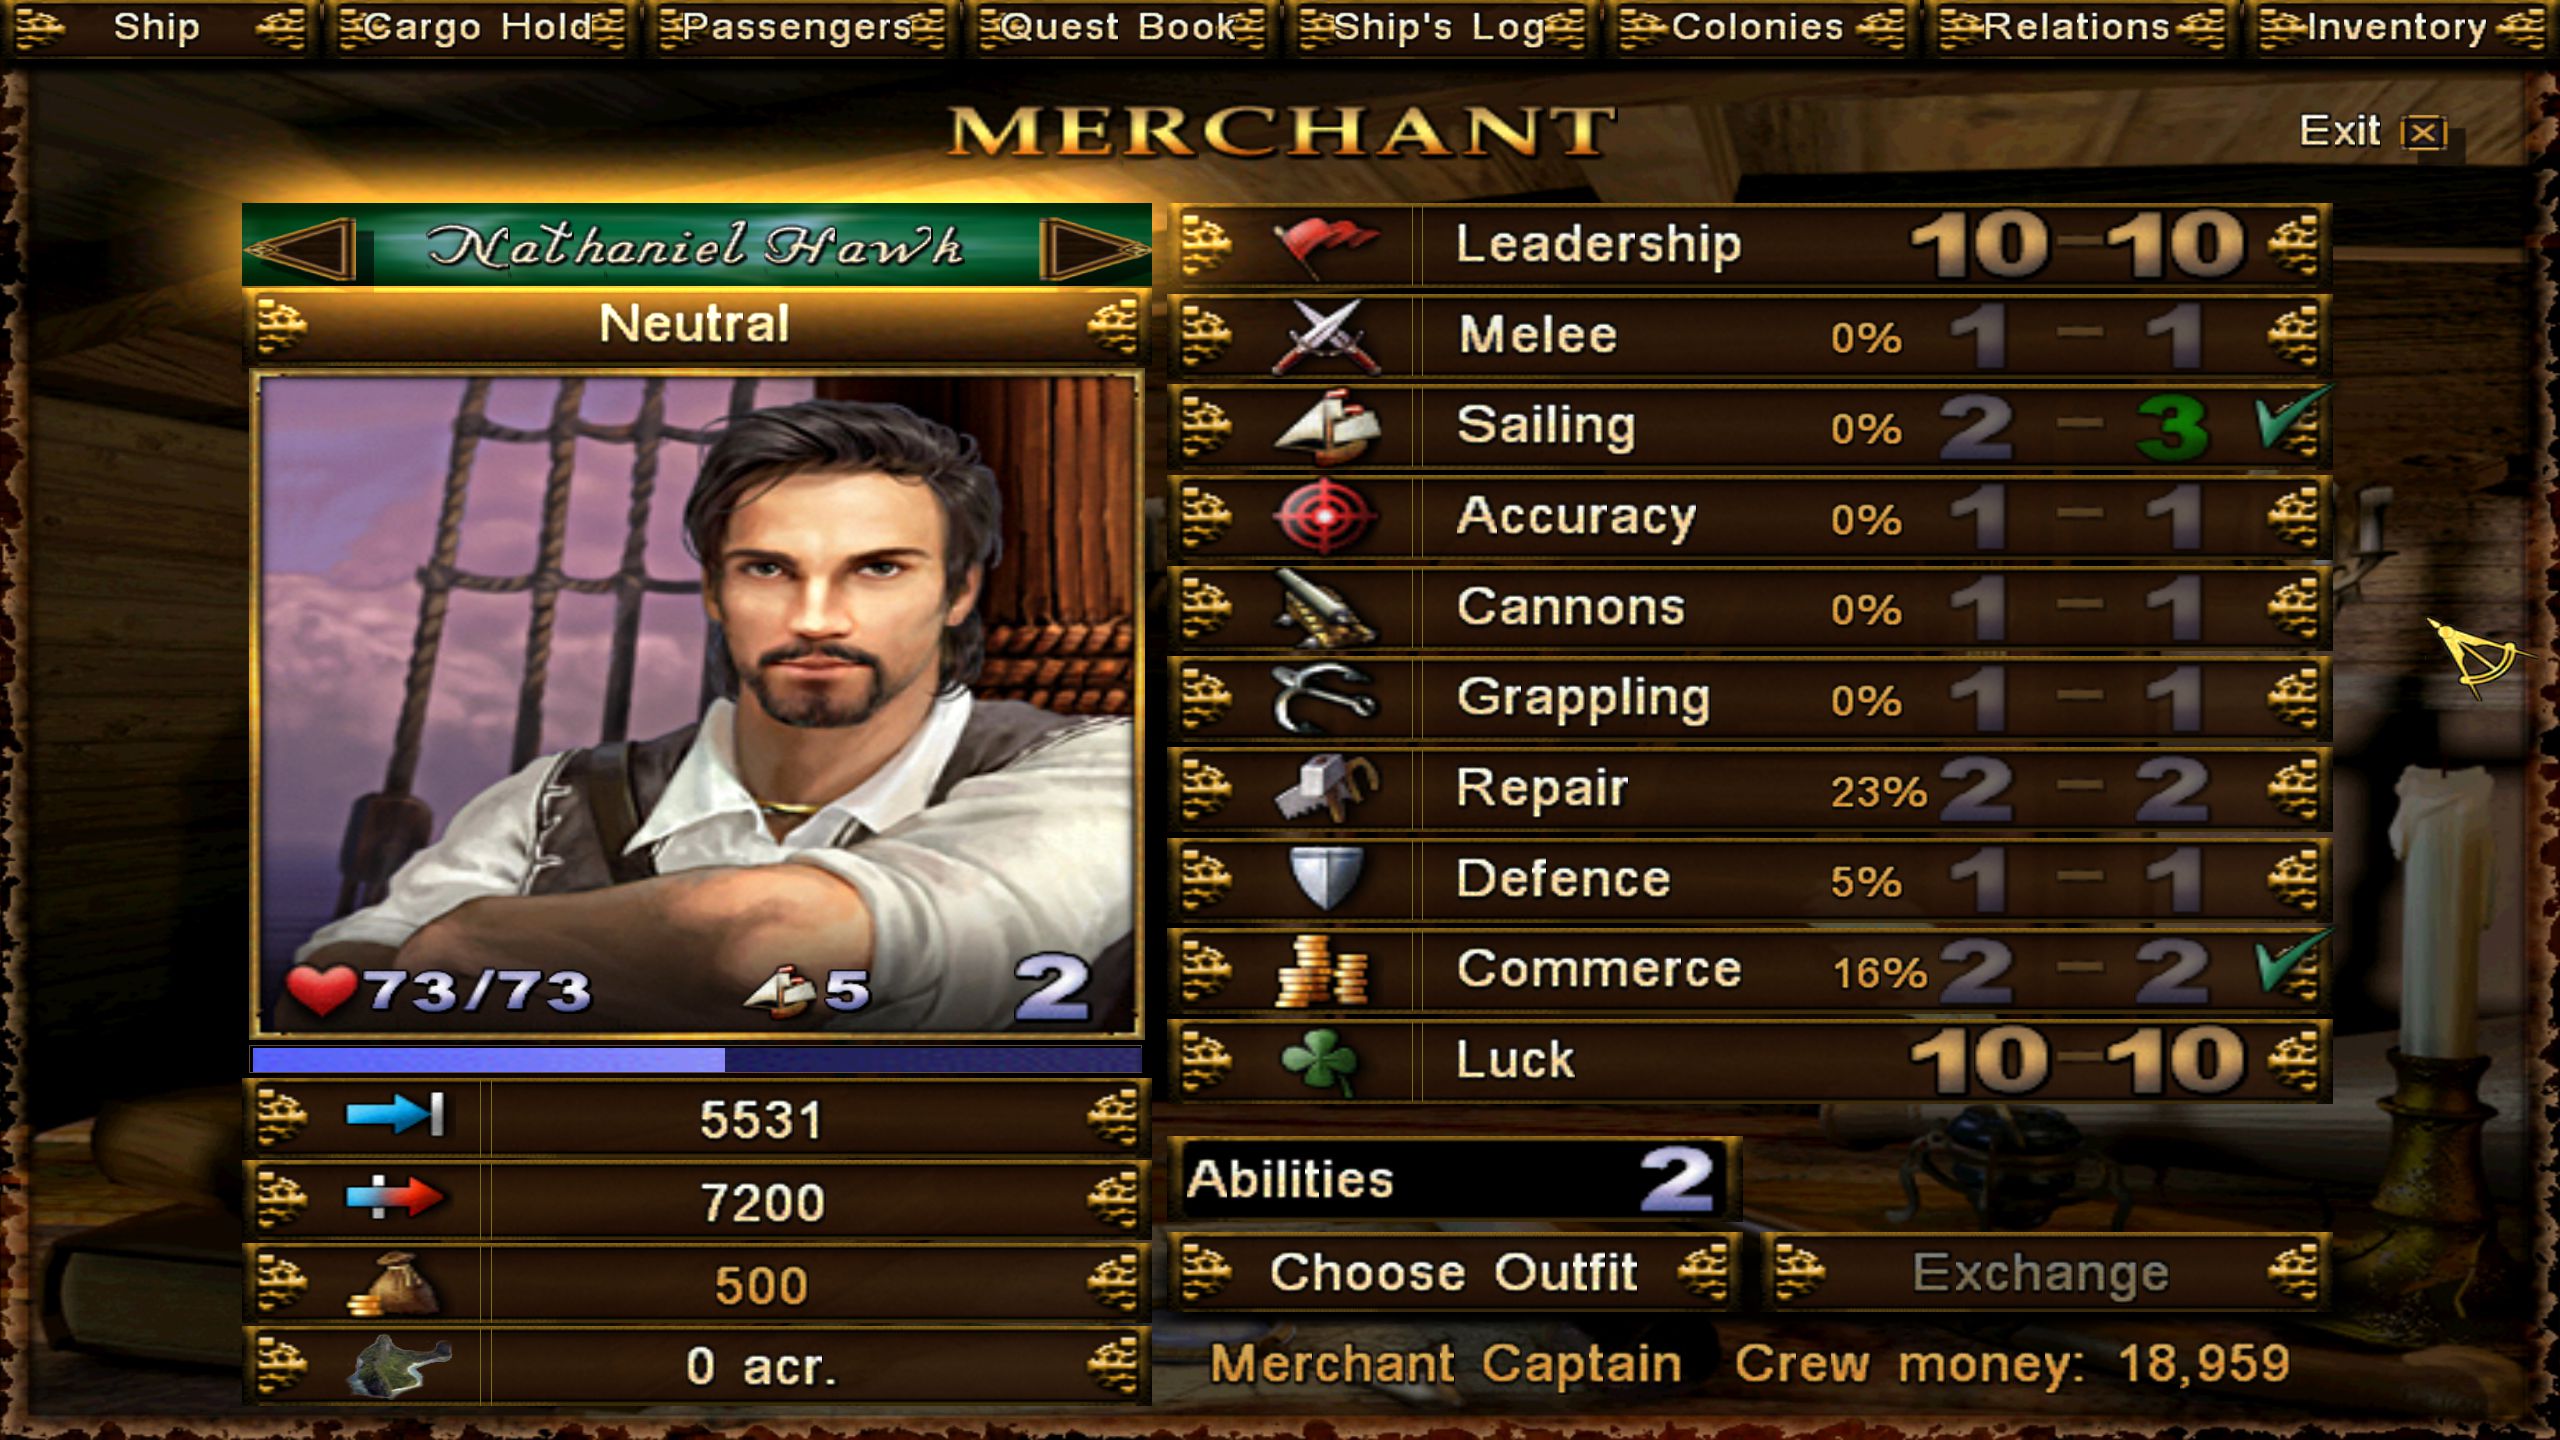This screenshot has height=1440, width=2560.
Task: Click the Commerce gold coins icon
Action: coord(1322,969)
